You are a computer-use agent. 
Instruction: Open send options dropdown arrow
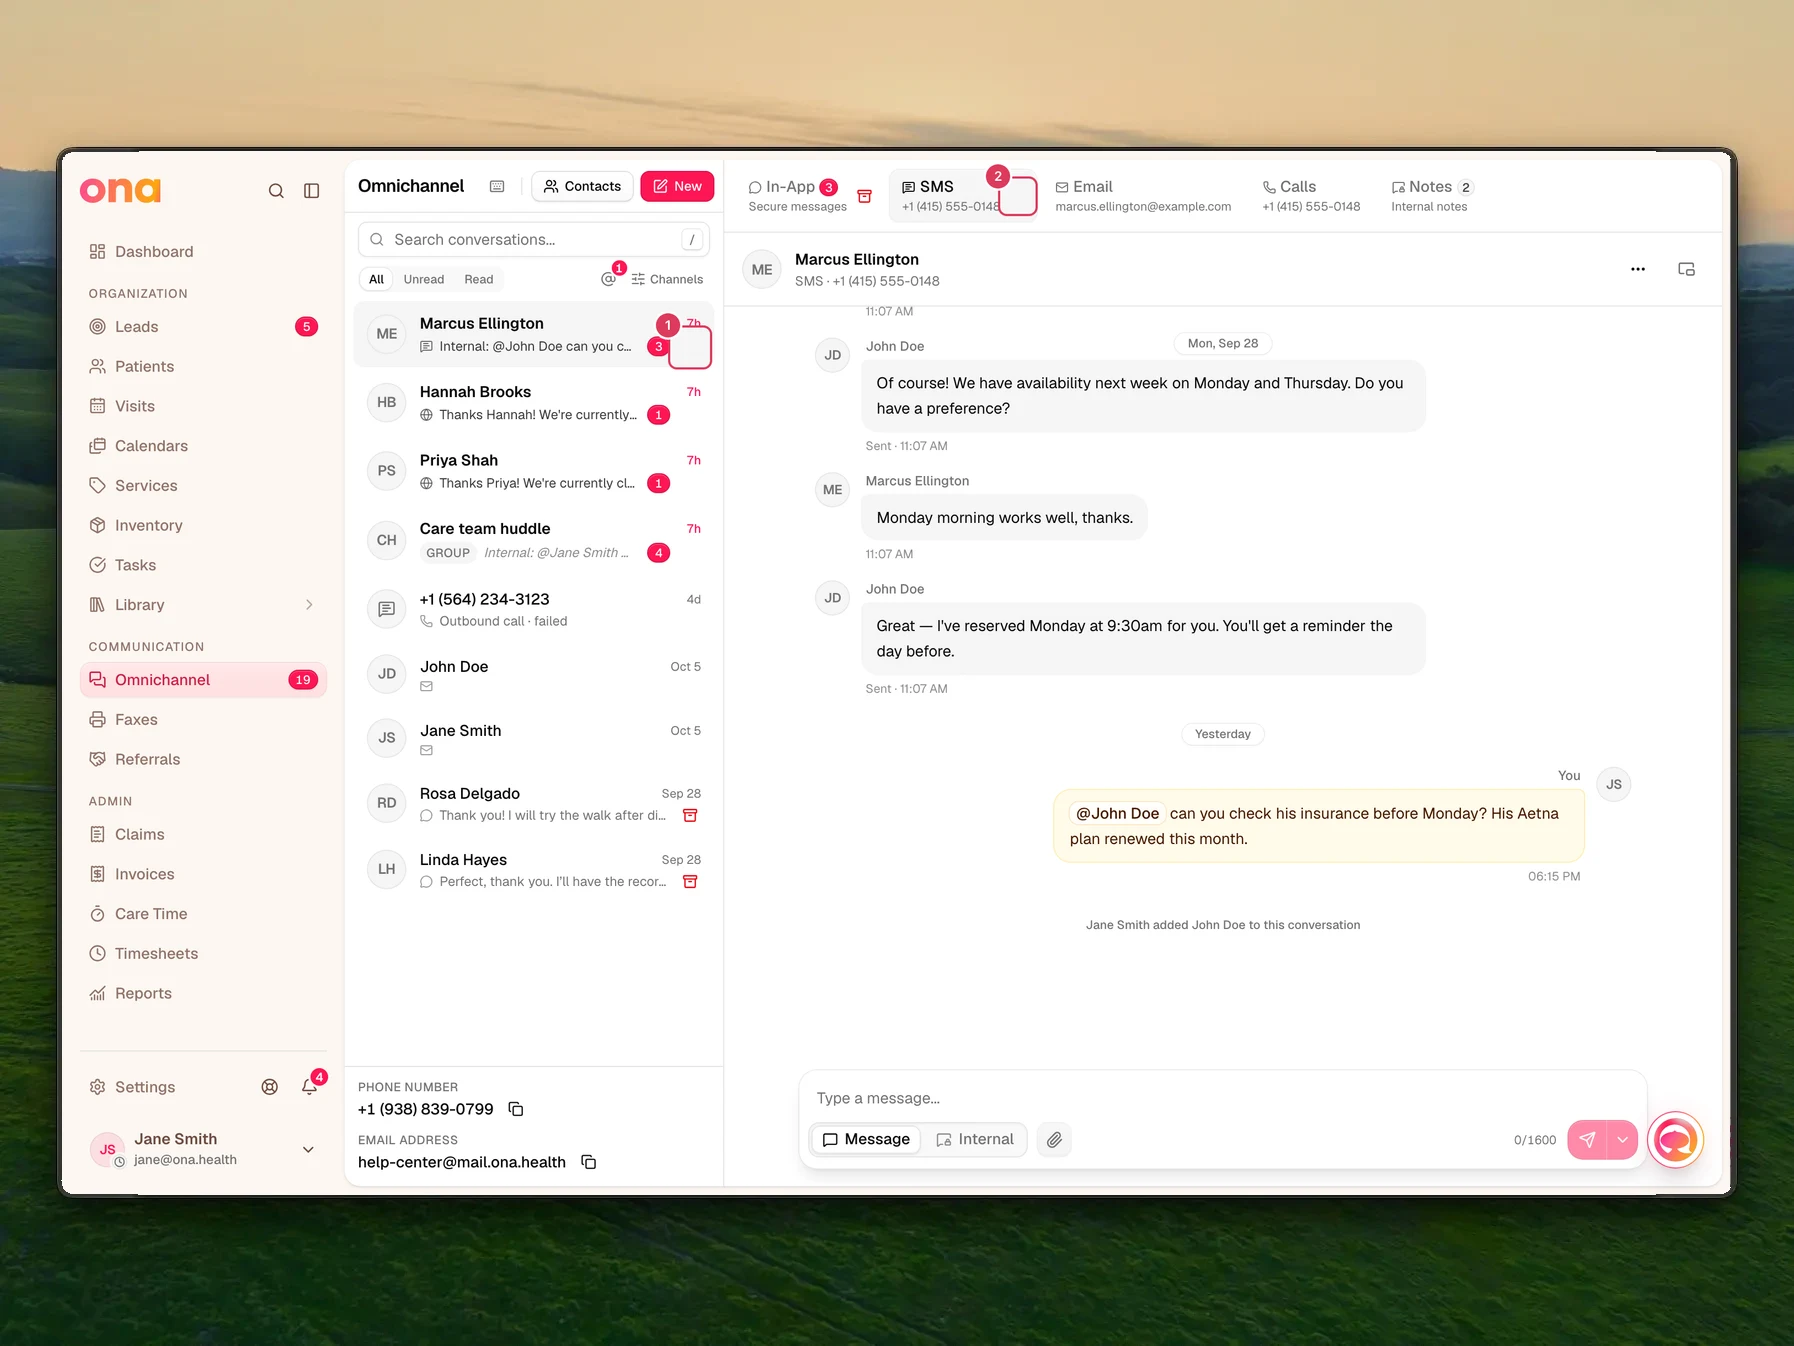point(1622,1140)
